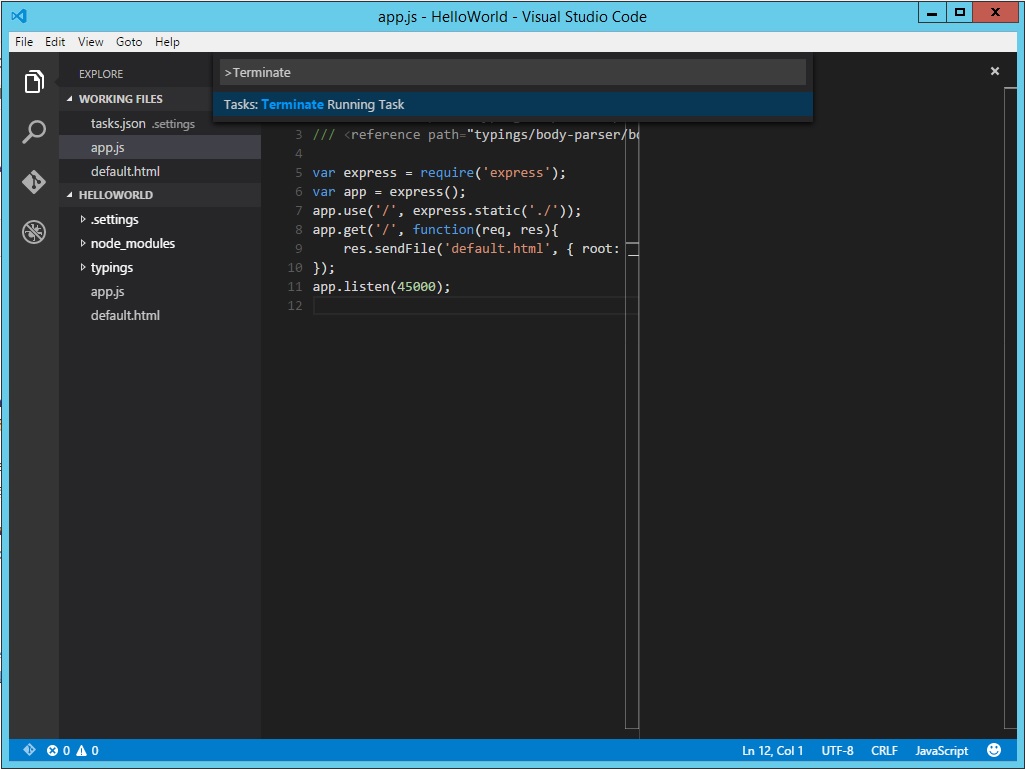Expand the node_modules folder

click(x=83, y=243)
